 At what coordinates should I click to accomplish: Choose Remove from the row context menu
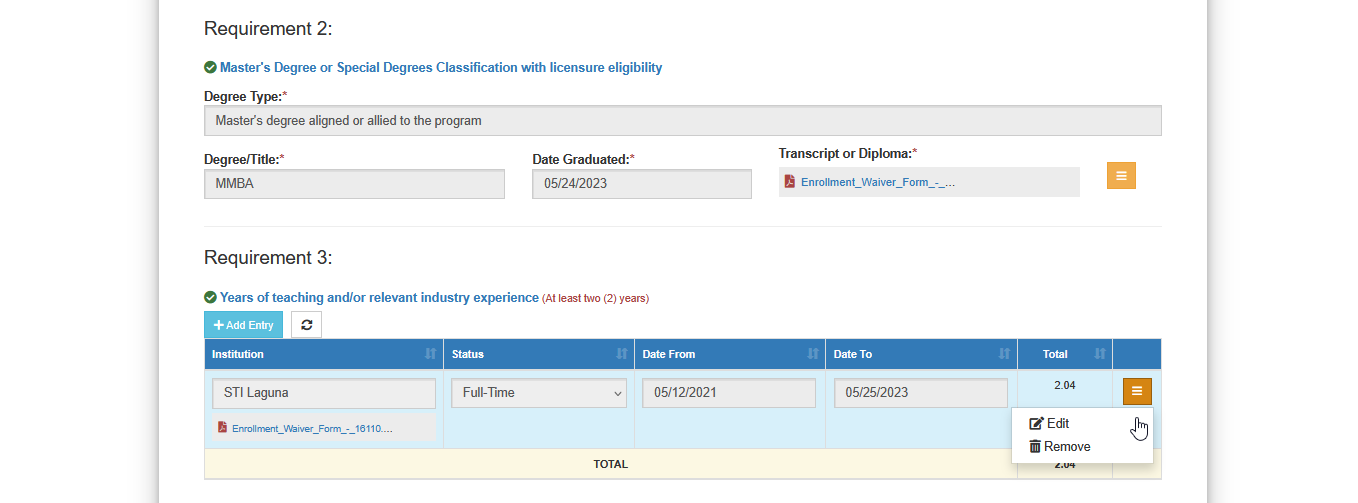point(1060,447)
